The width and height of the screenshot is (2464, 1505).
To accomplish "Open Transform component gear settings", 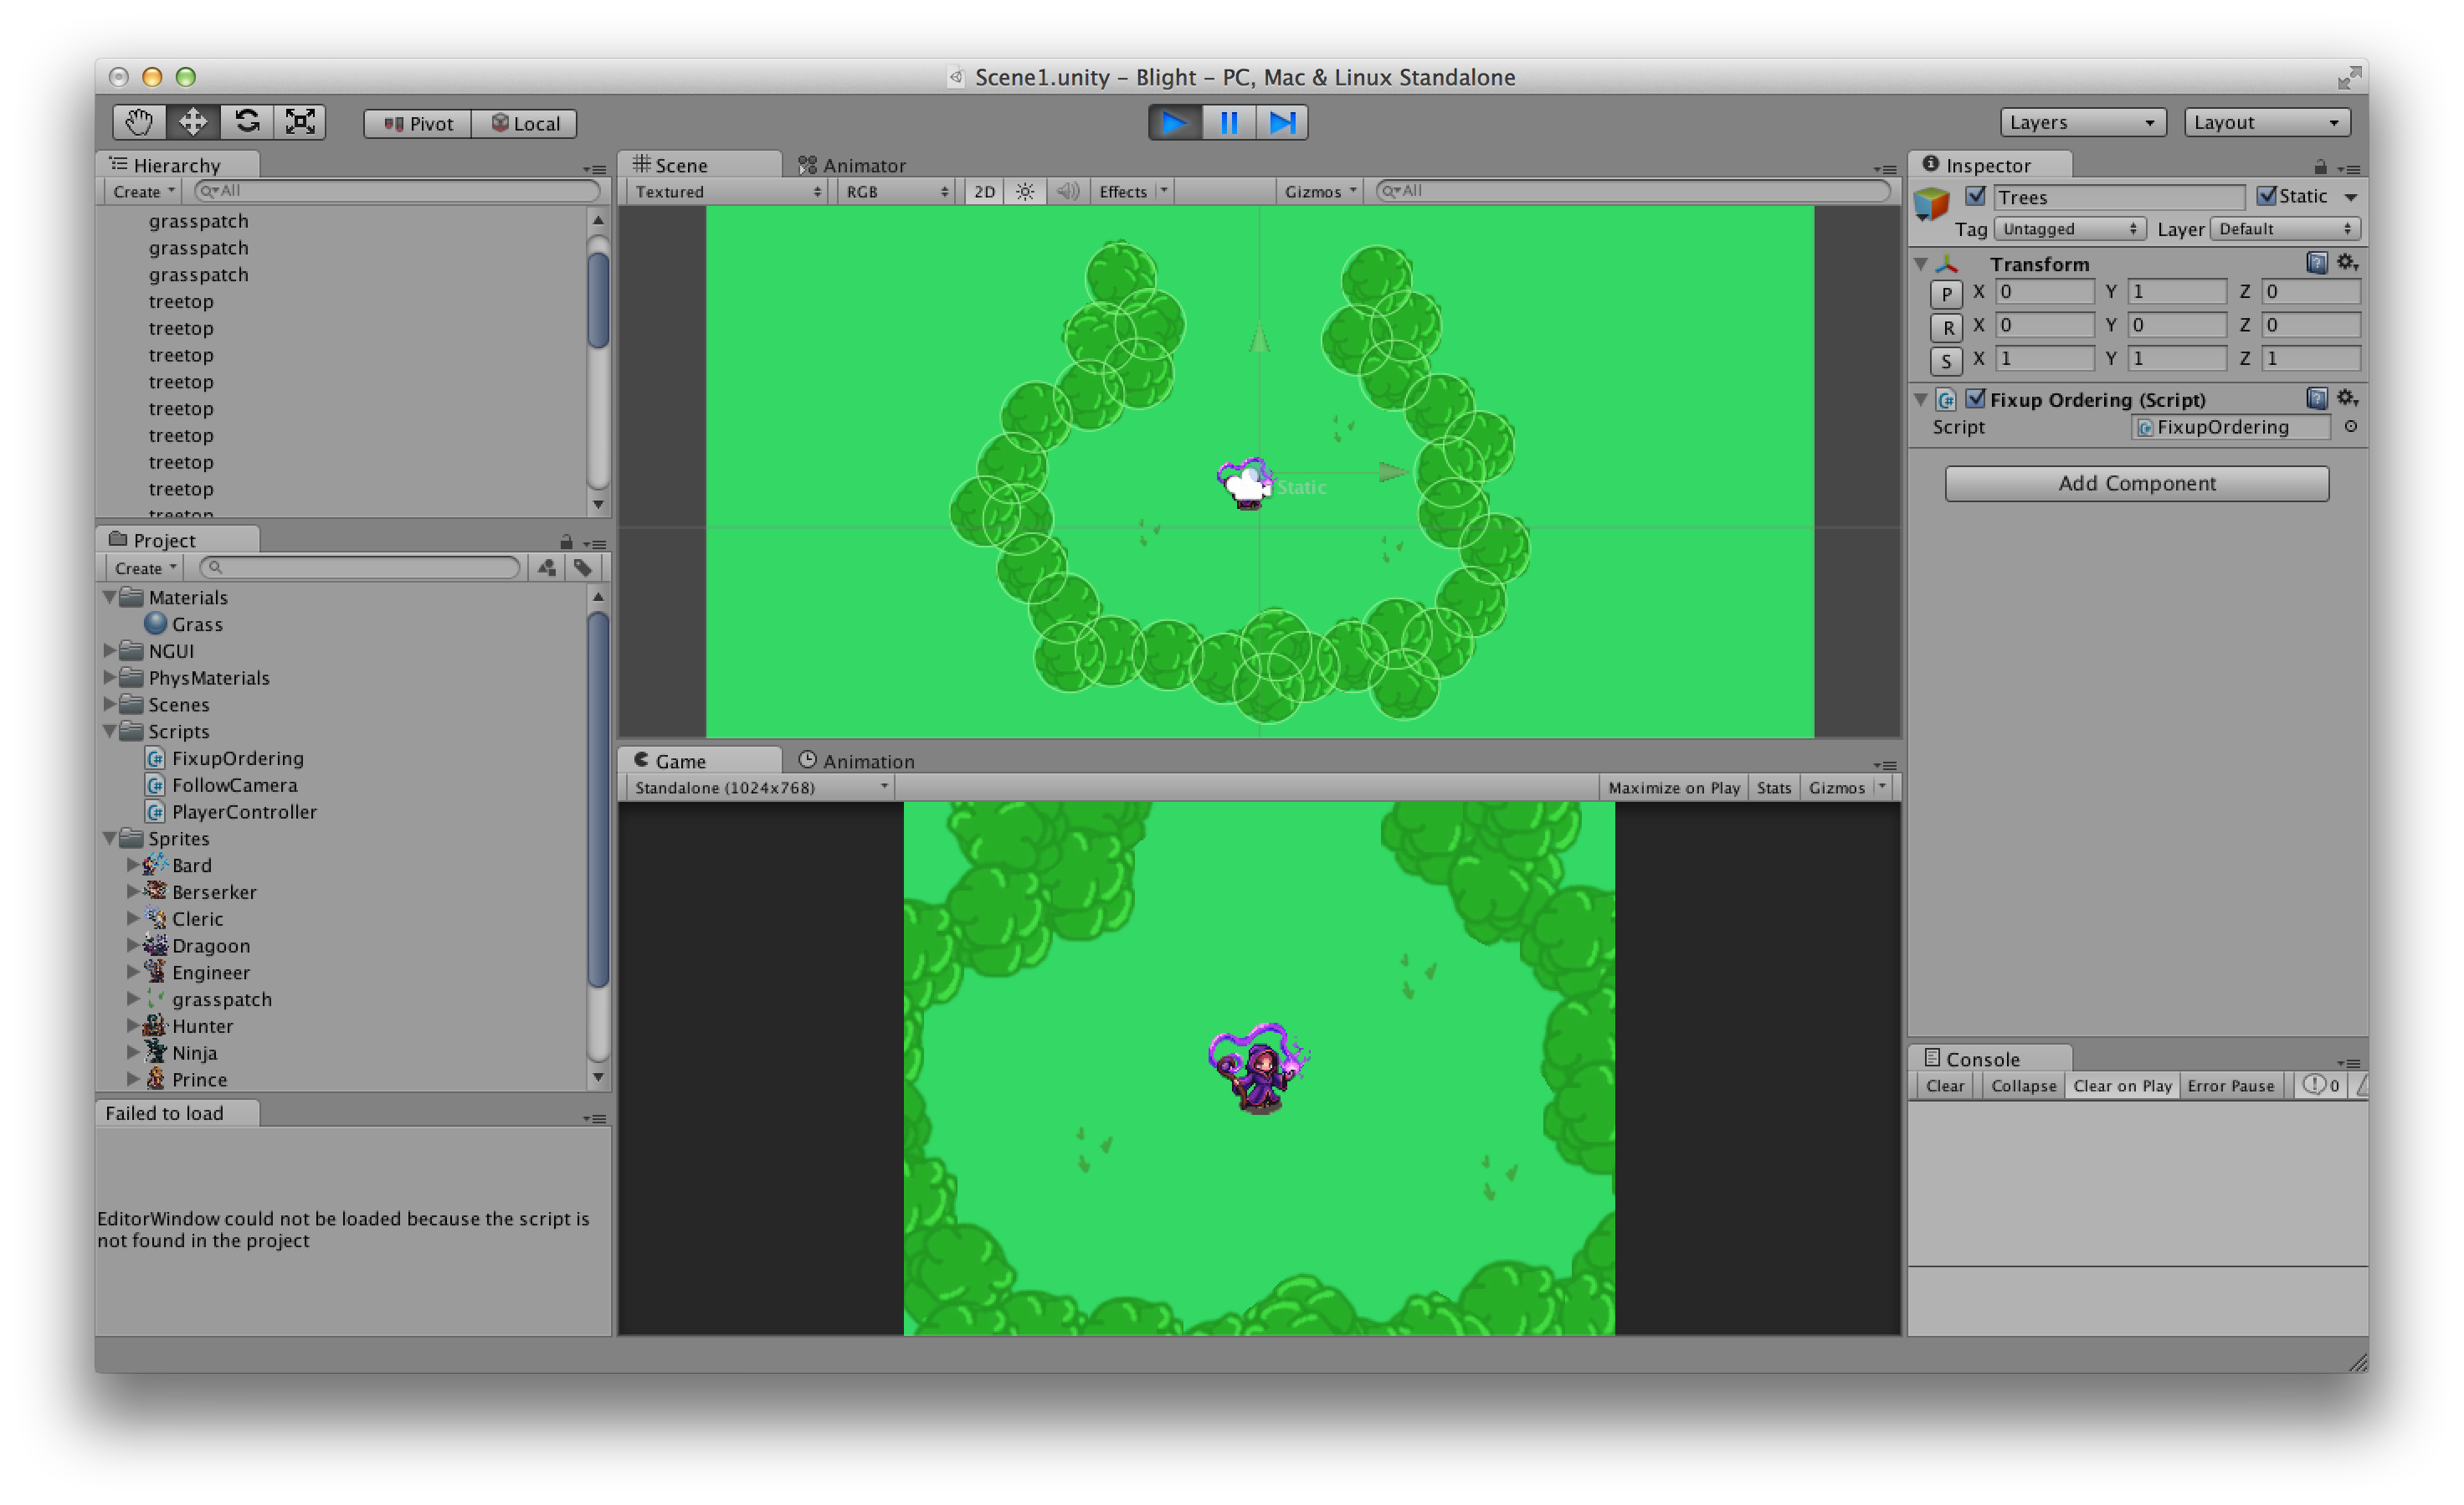I will [x=2347, y=263].
